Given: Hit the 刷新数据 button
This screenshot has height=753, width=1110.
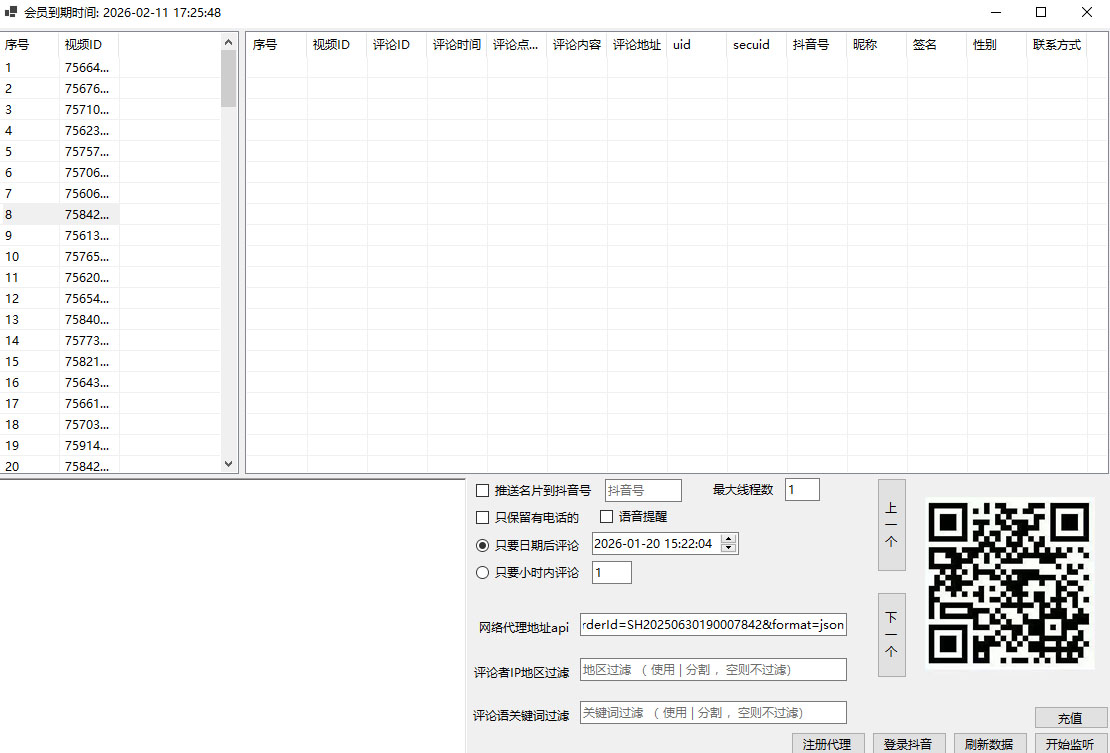Looking at the screenshot, I should point(989,744).
